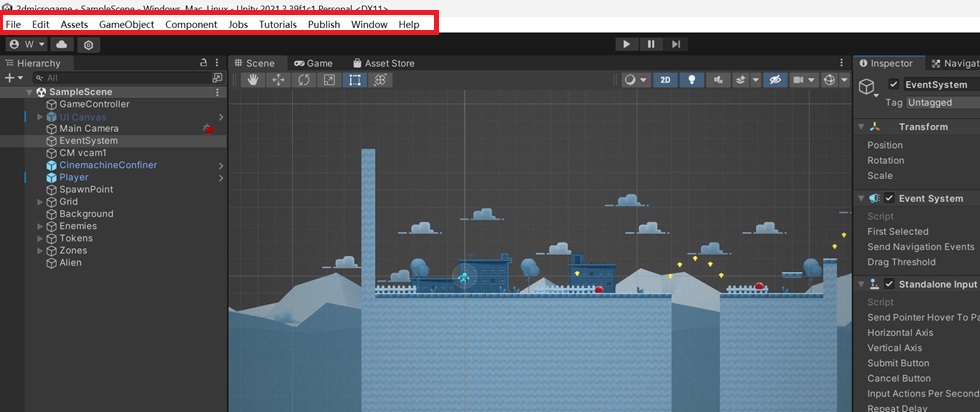The image size is (980, 412).
Task: Expand Grid in Hierarchy
Action: point(40,202)
